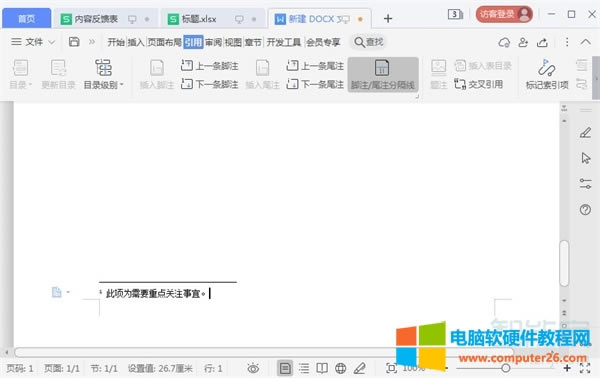Select the 引用 ribbon tab

193,42
